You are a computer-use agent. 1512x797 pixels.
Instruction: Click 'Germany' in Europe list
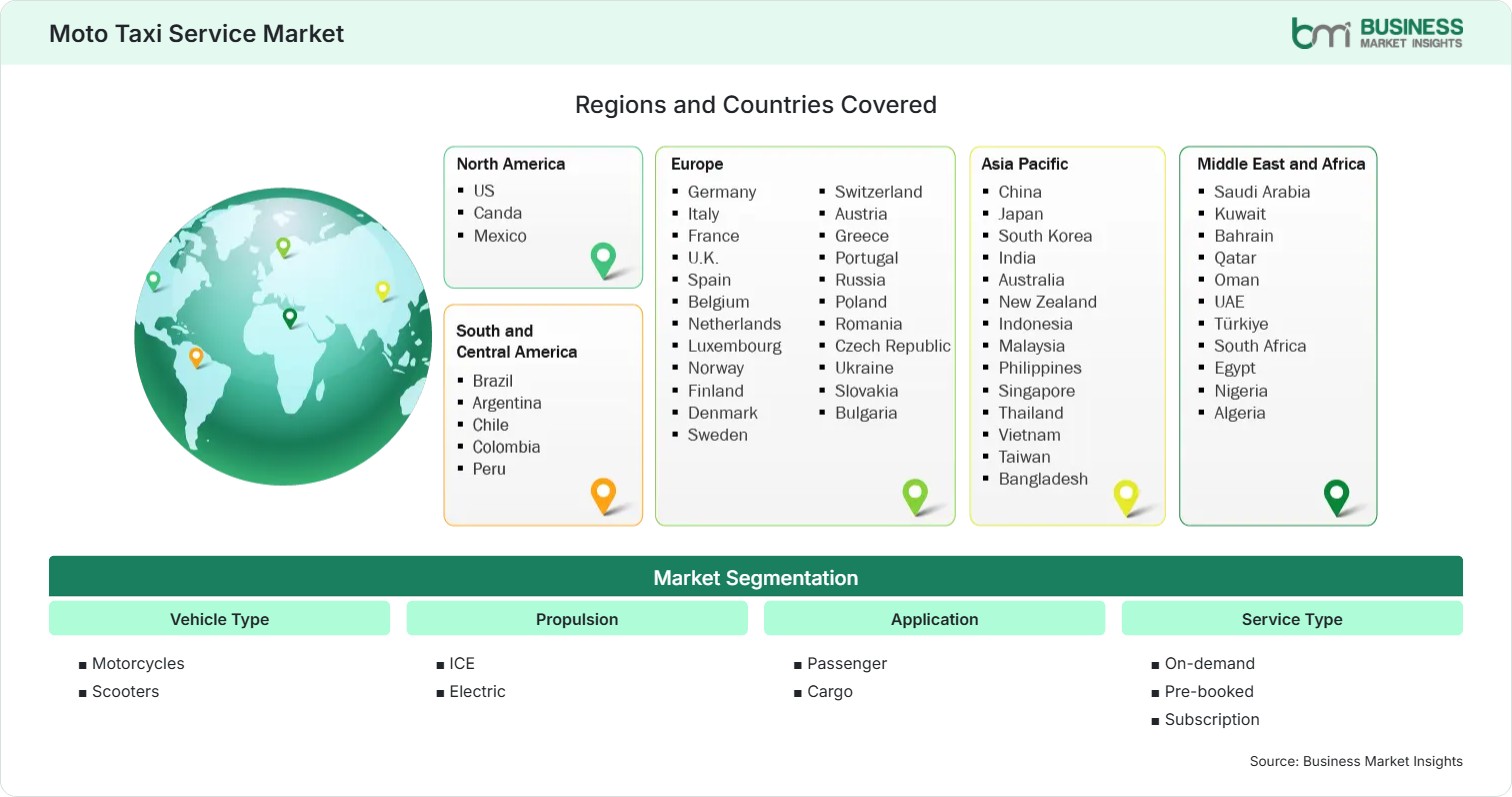(x=722, y=191)
